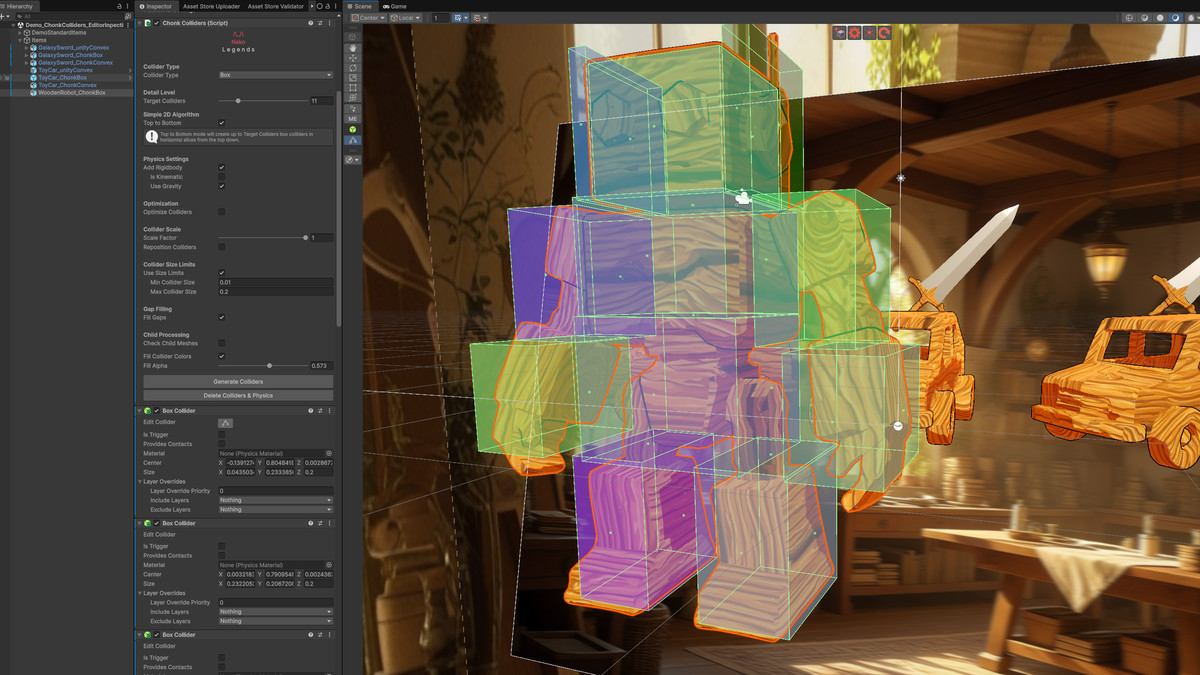The height and width of the screenshot is (675, 1200).
Task: Select WoodenRobot_ChonkBox in Hierarchy
Action: (x=72, y=93)
